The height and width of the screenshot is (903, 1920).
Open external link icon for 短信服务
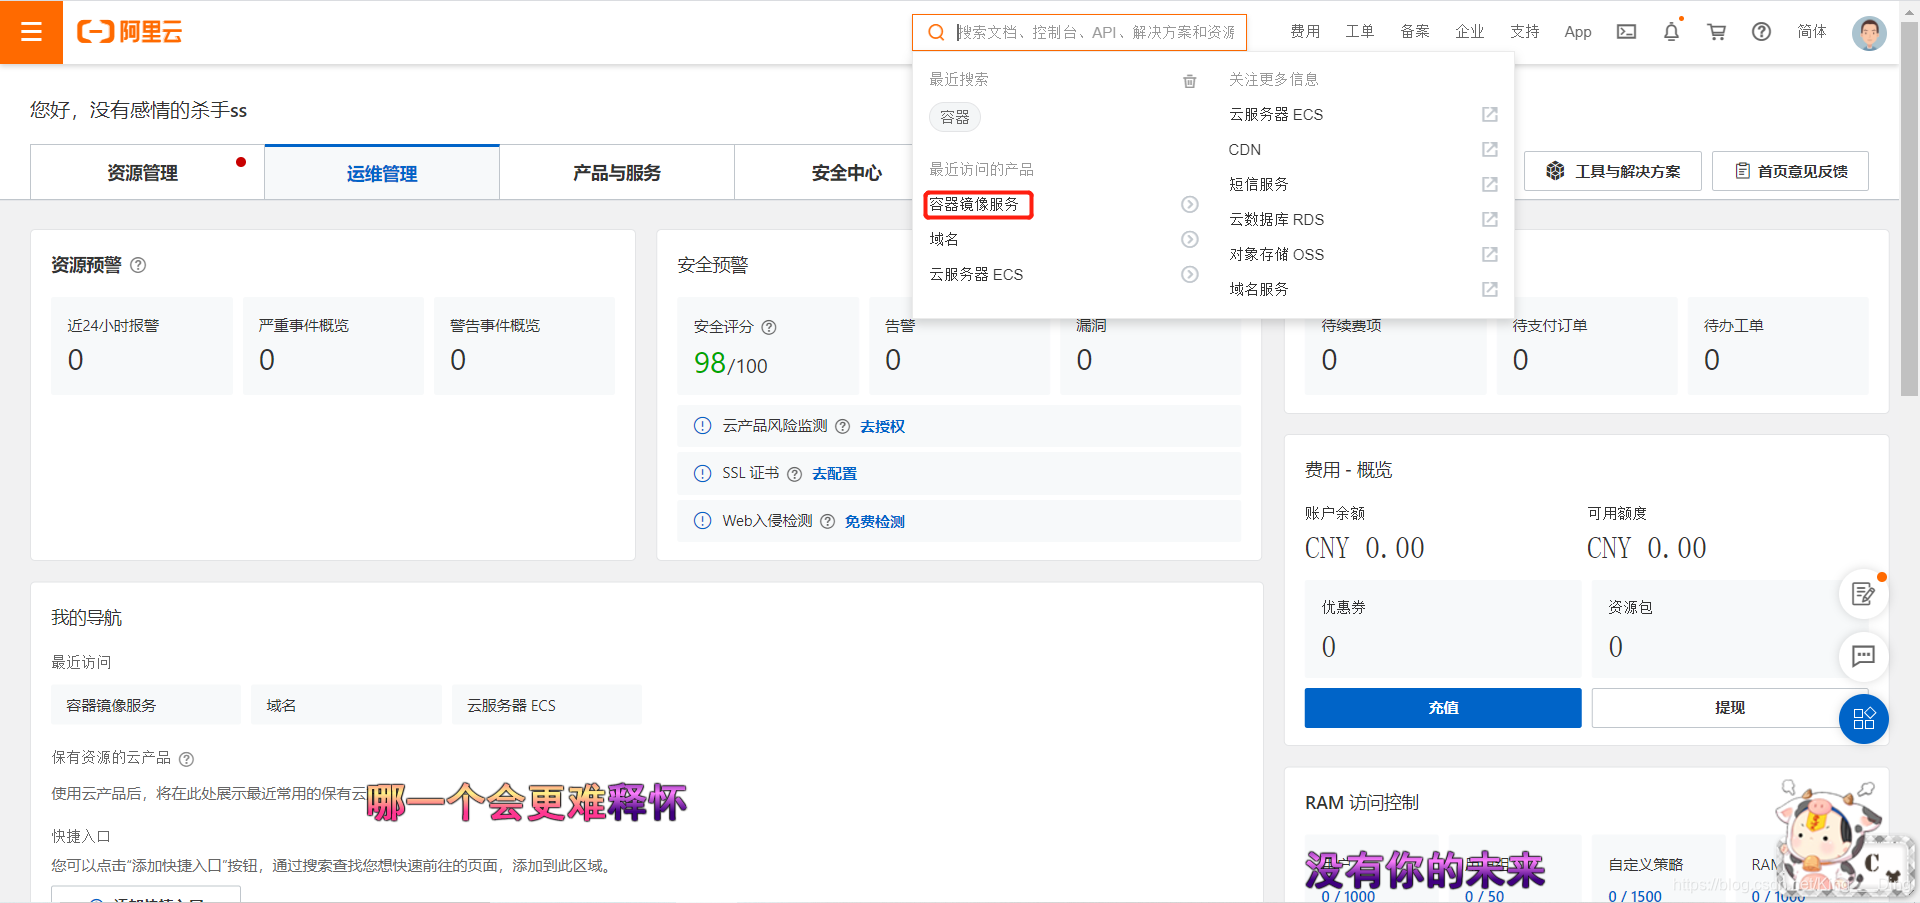pos(1490,184)
